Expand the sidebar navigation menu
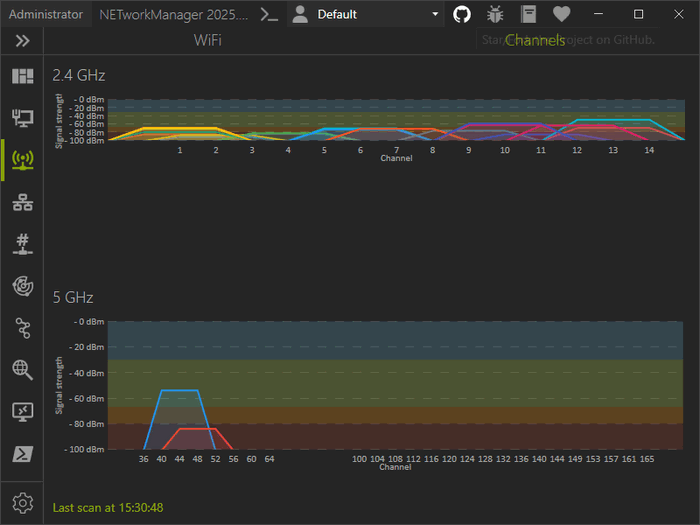The height and width of the screenshot is (525, 700). point(22,41)
